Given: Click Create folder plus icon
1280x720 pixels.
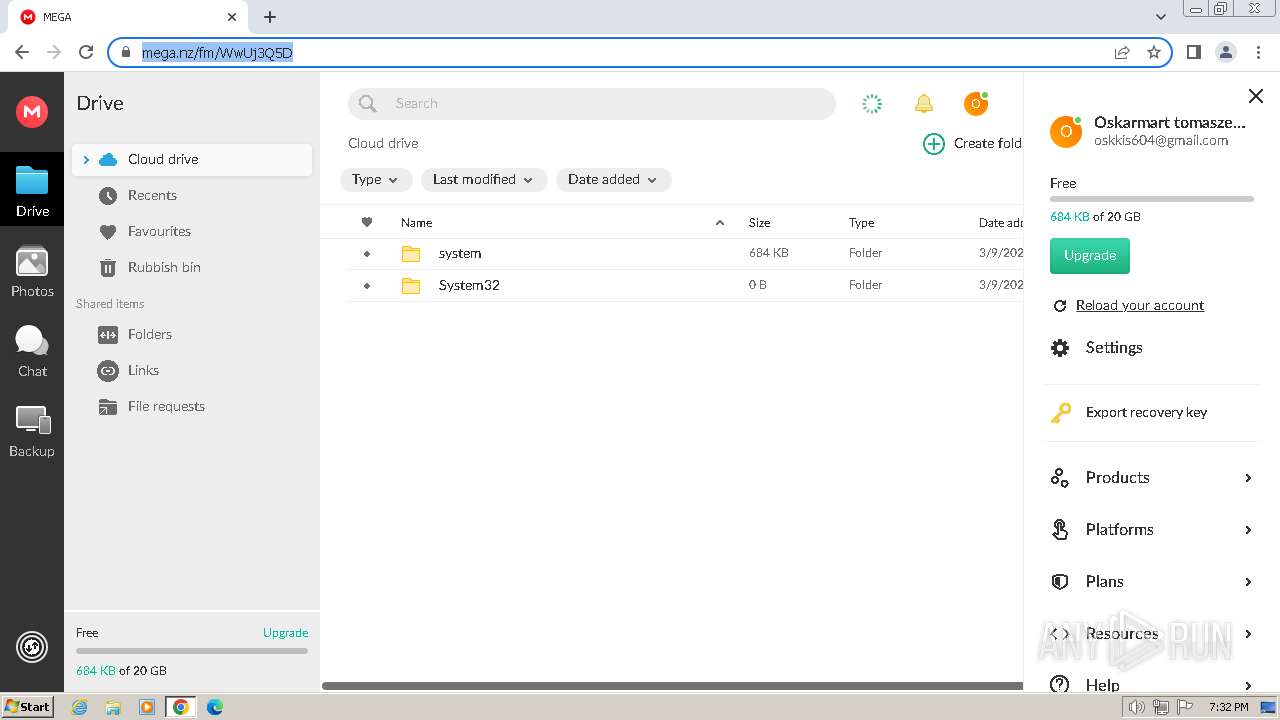Looking at the screenshot, I should pyautogui.click(x=934, y=144).
